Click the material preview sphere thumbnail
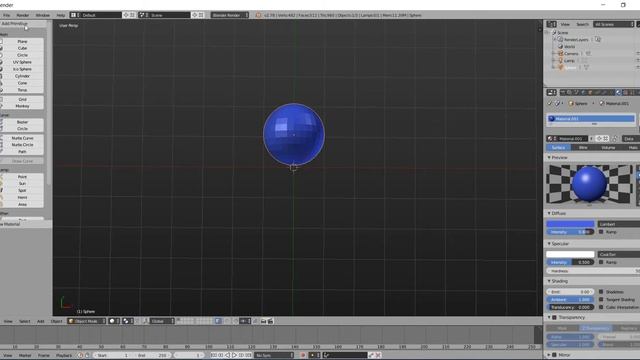 589,184
